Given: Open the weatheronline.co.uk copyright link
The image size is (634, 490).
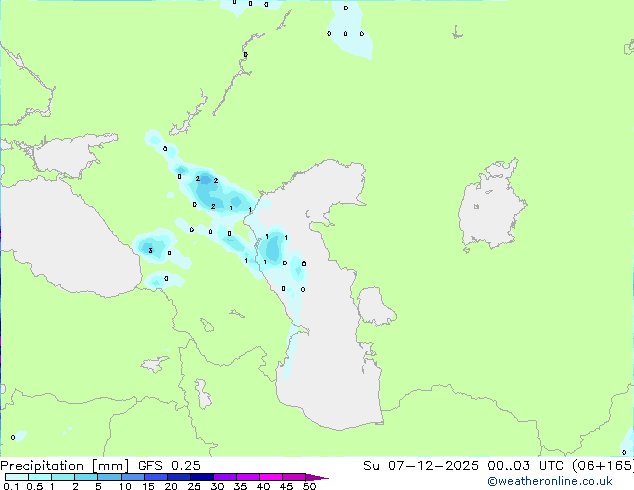Looking at the screenshot, I should (x=550, y=481).
